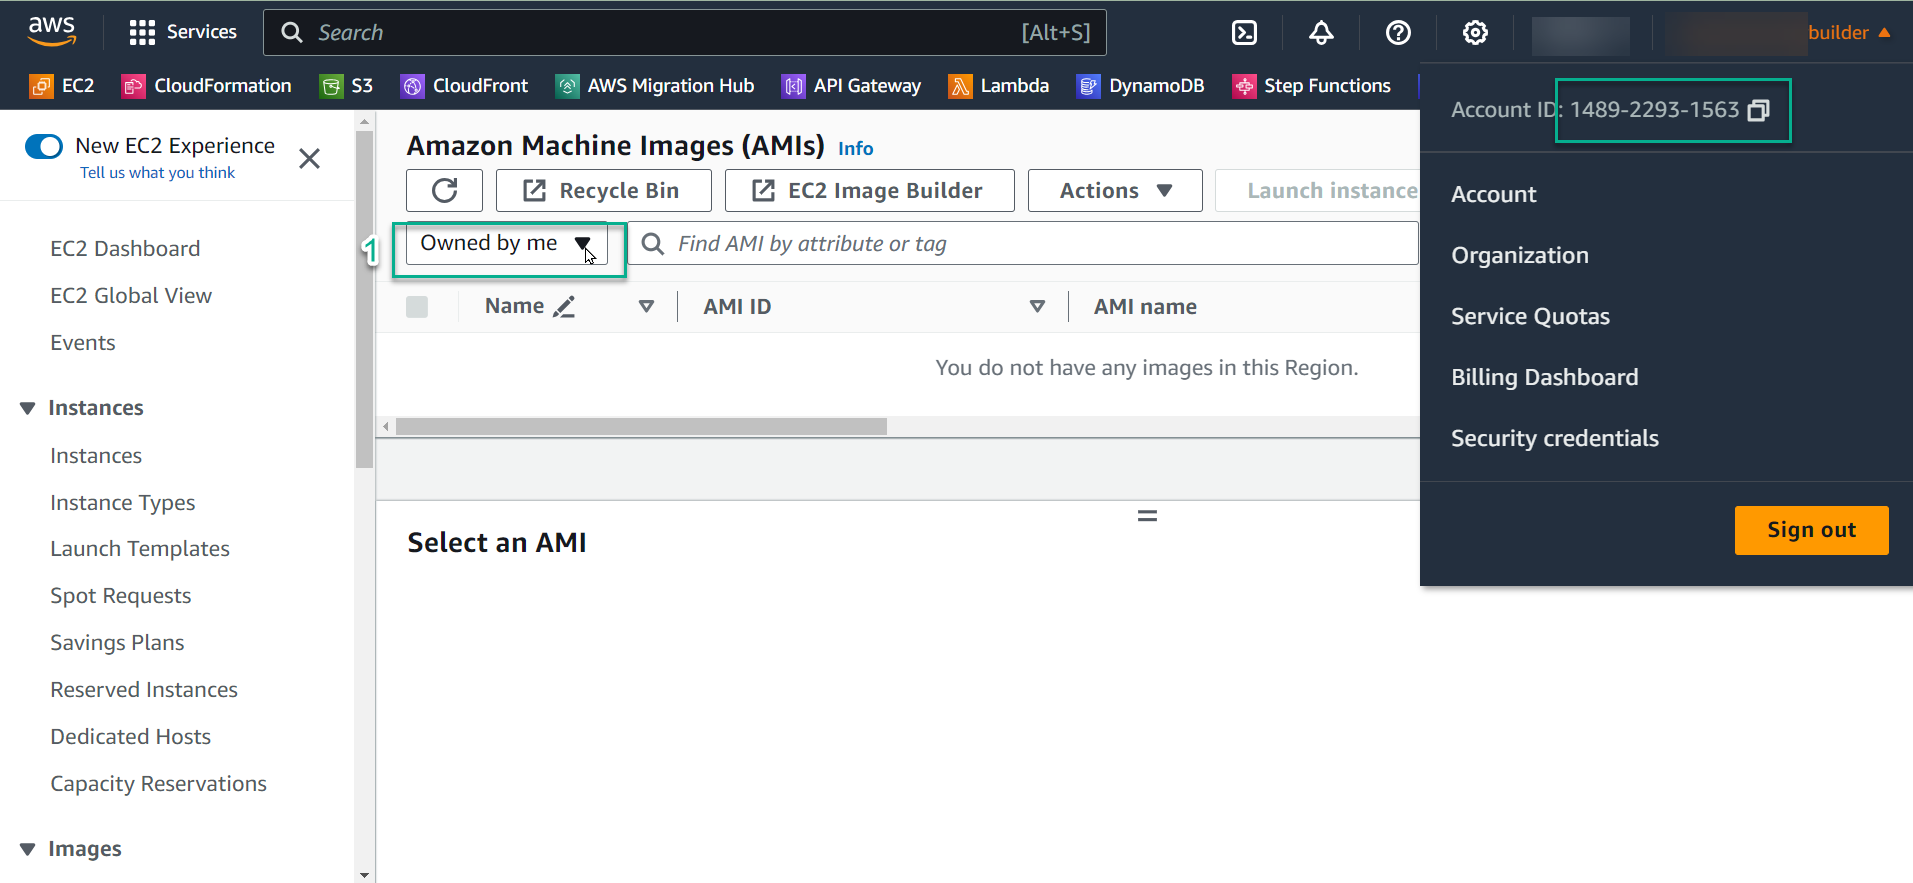Screen dimensions: 1913x883
Task: Click the sidebar vertical scrollbar thumb
Action: click(364, 298)
